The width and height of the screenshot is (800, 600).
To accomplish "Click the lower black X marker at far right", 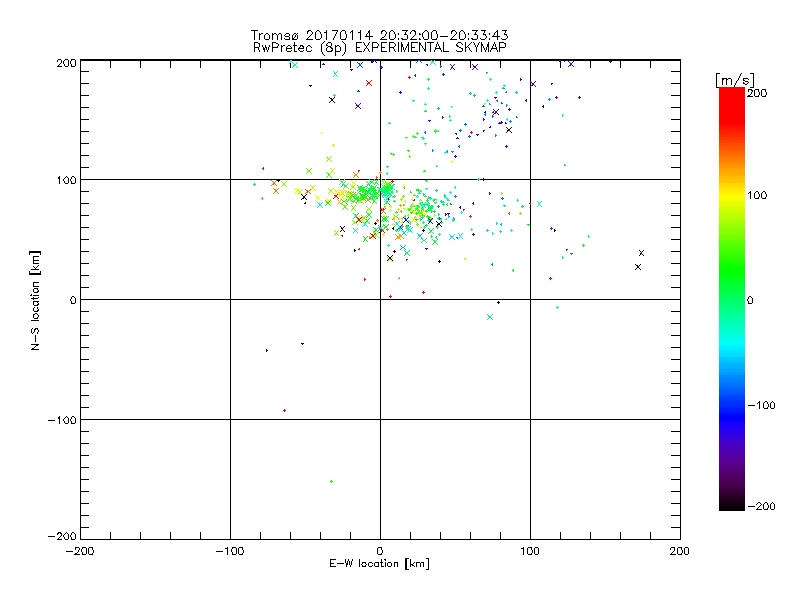I will pos(638,267).
